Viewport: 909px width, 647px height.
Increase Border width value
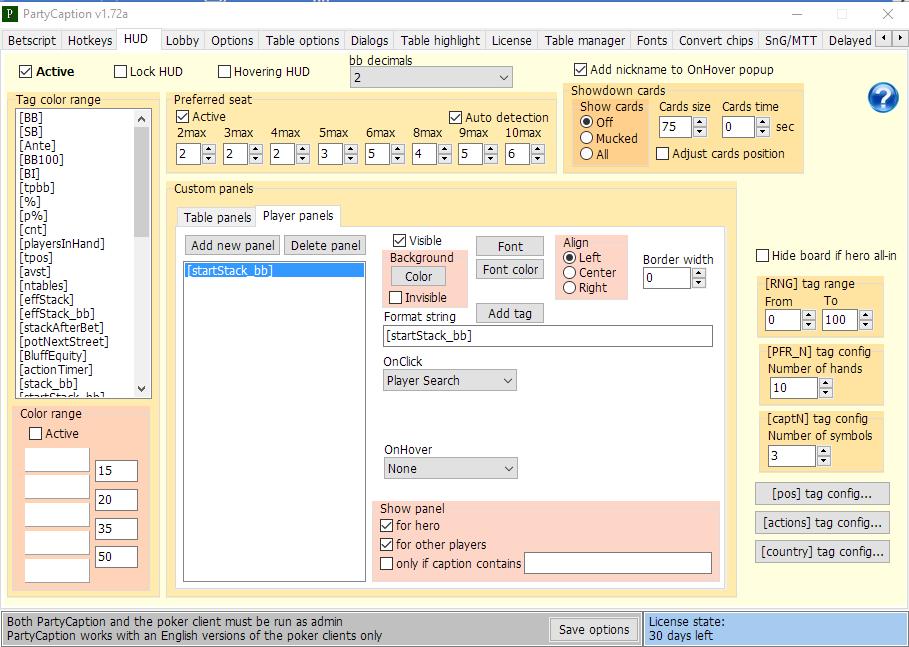click(699, 273)
